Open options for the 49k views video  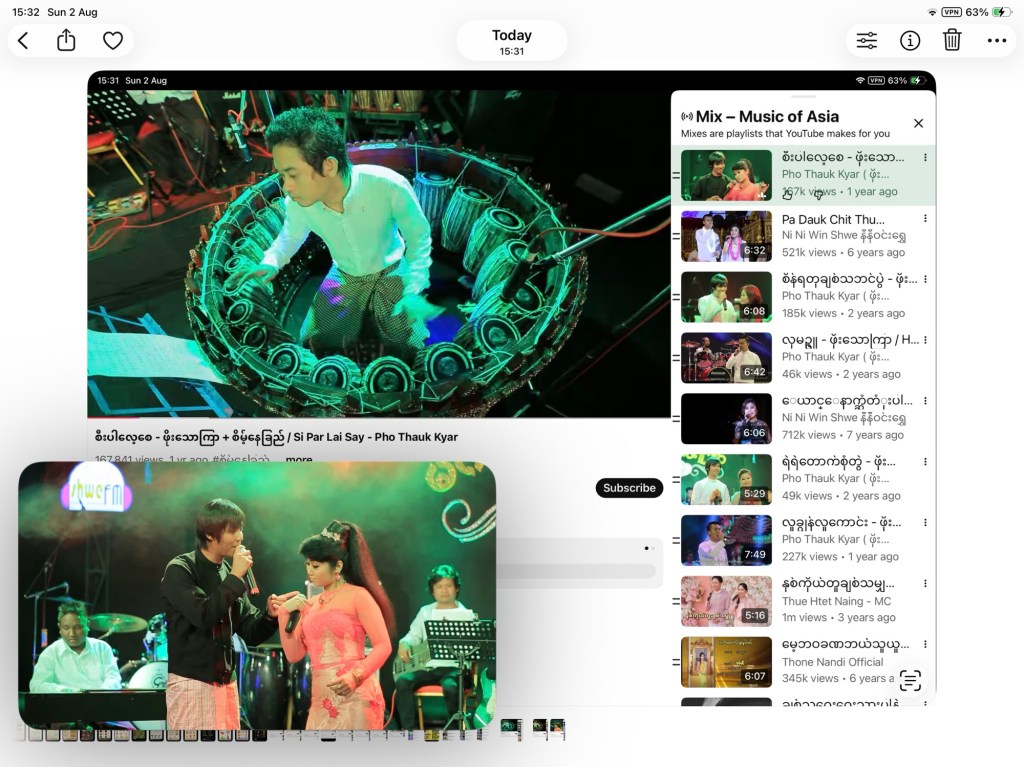click(x=925, y=461)
